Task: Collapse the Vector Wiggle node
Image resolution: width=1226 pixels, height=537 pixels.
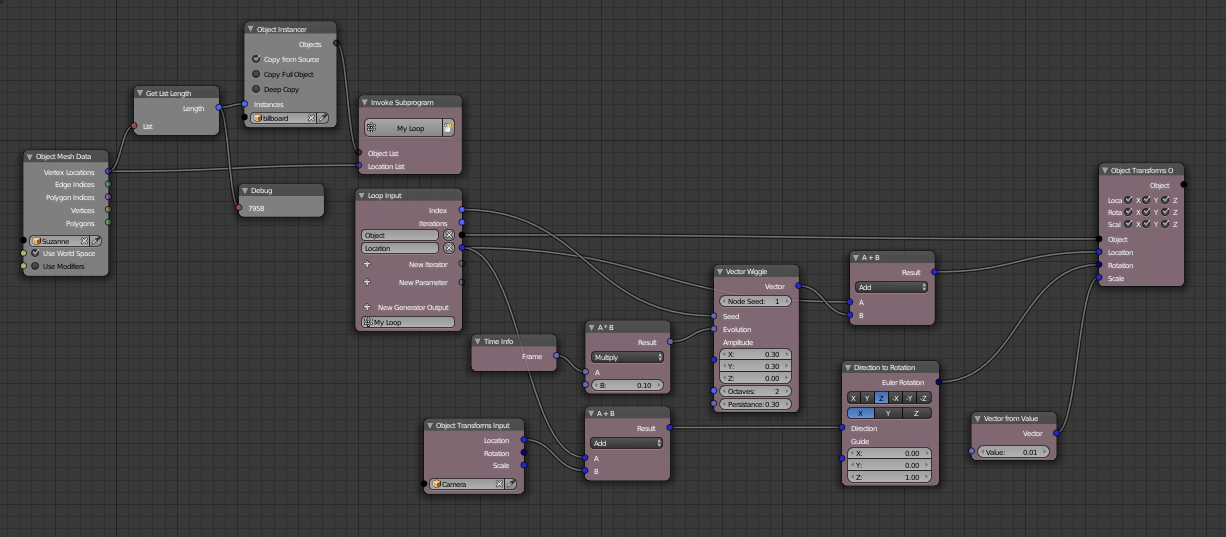Action: (x=721, y=271)
